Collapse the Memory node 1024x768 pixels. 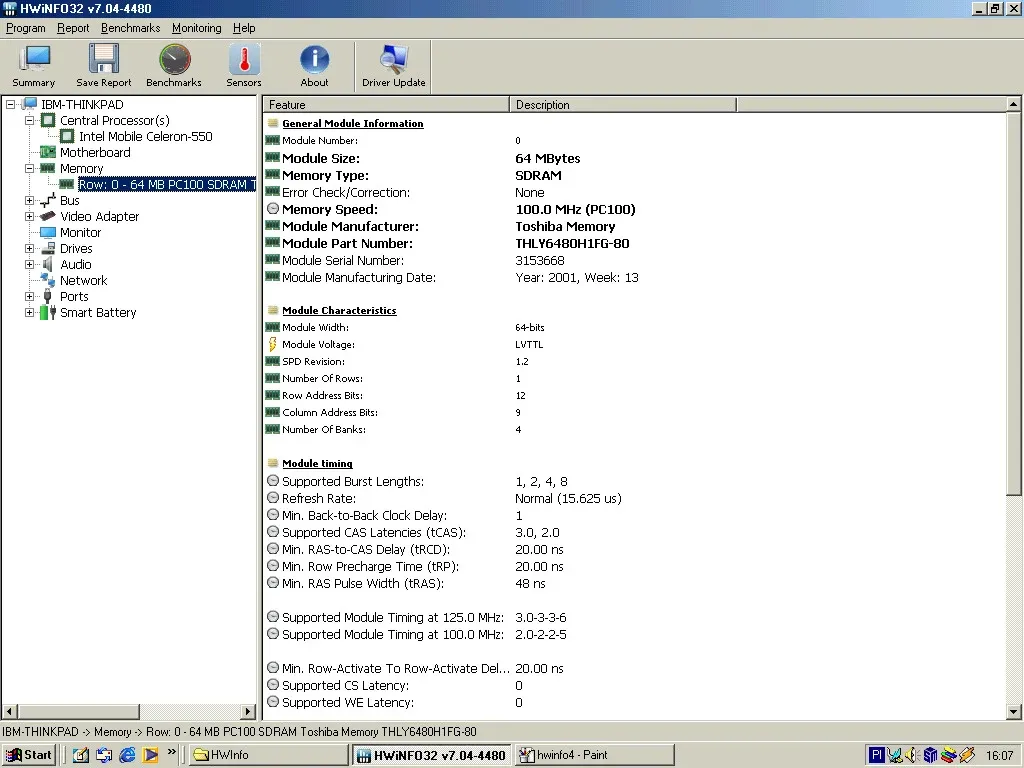[x=29, y=168]
